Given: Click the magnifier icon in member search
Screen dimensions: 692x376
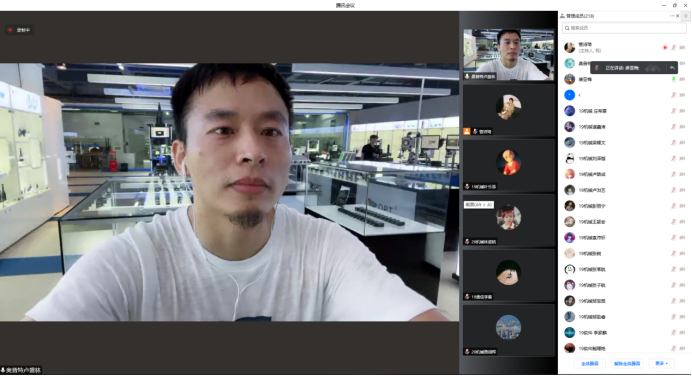Looking at the screenshot, I should 567,28.
